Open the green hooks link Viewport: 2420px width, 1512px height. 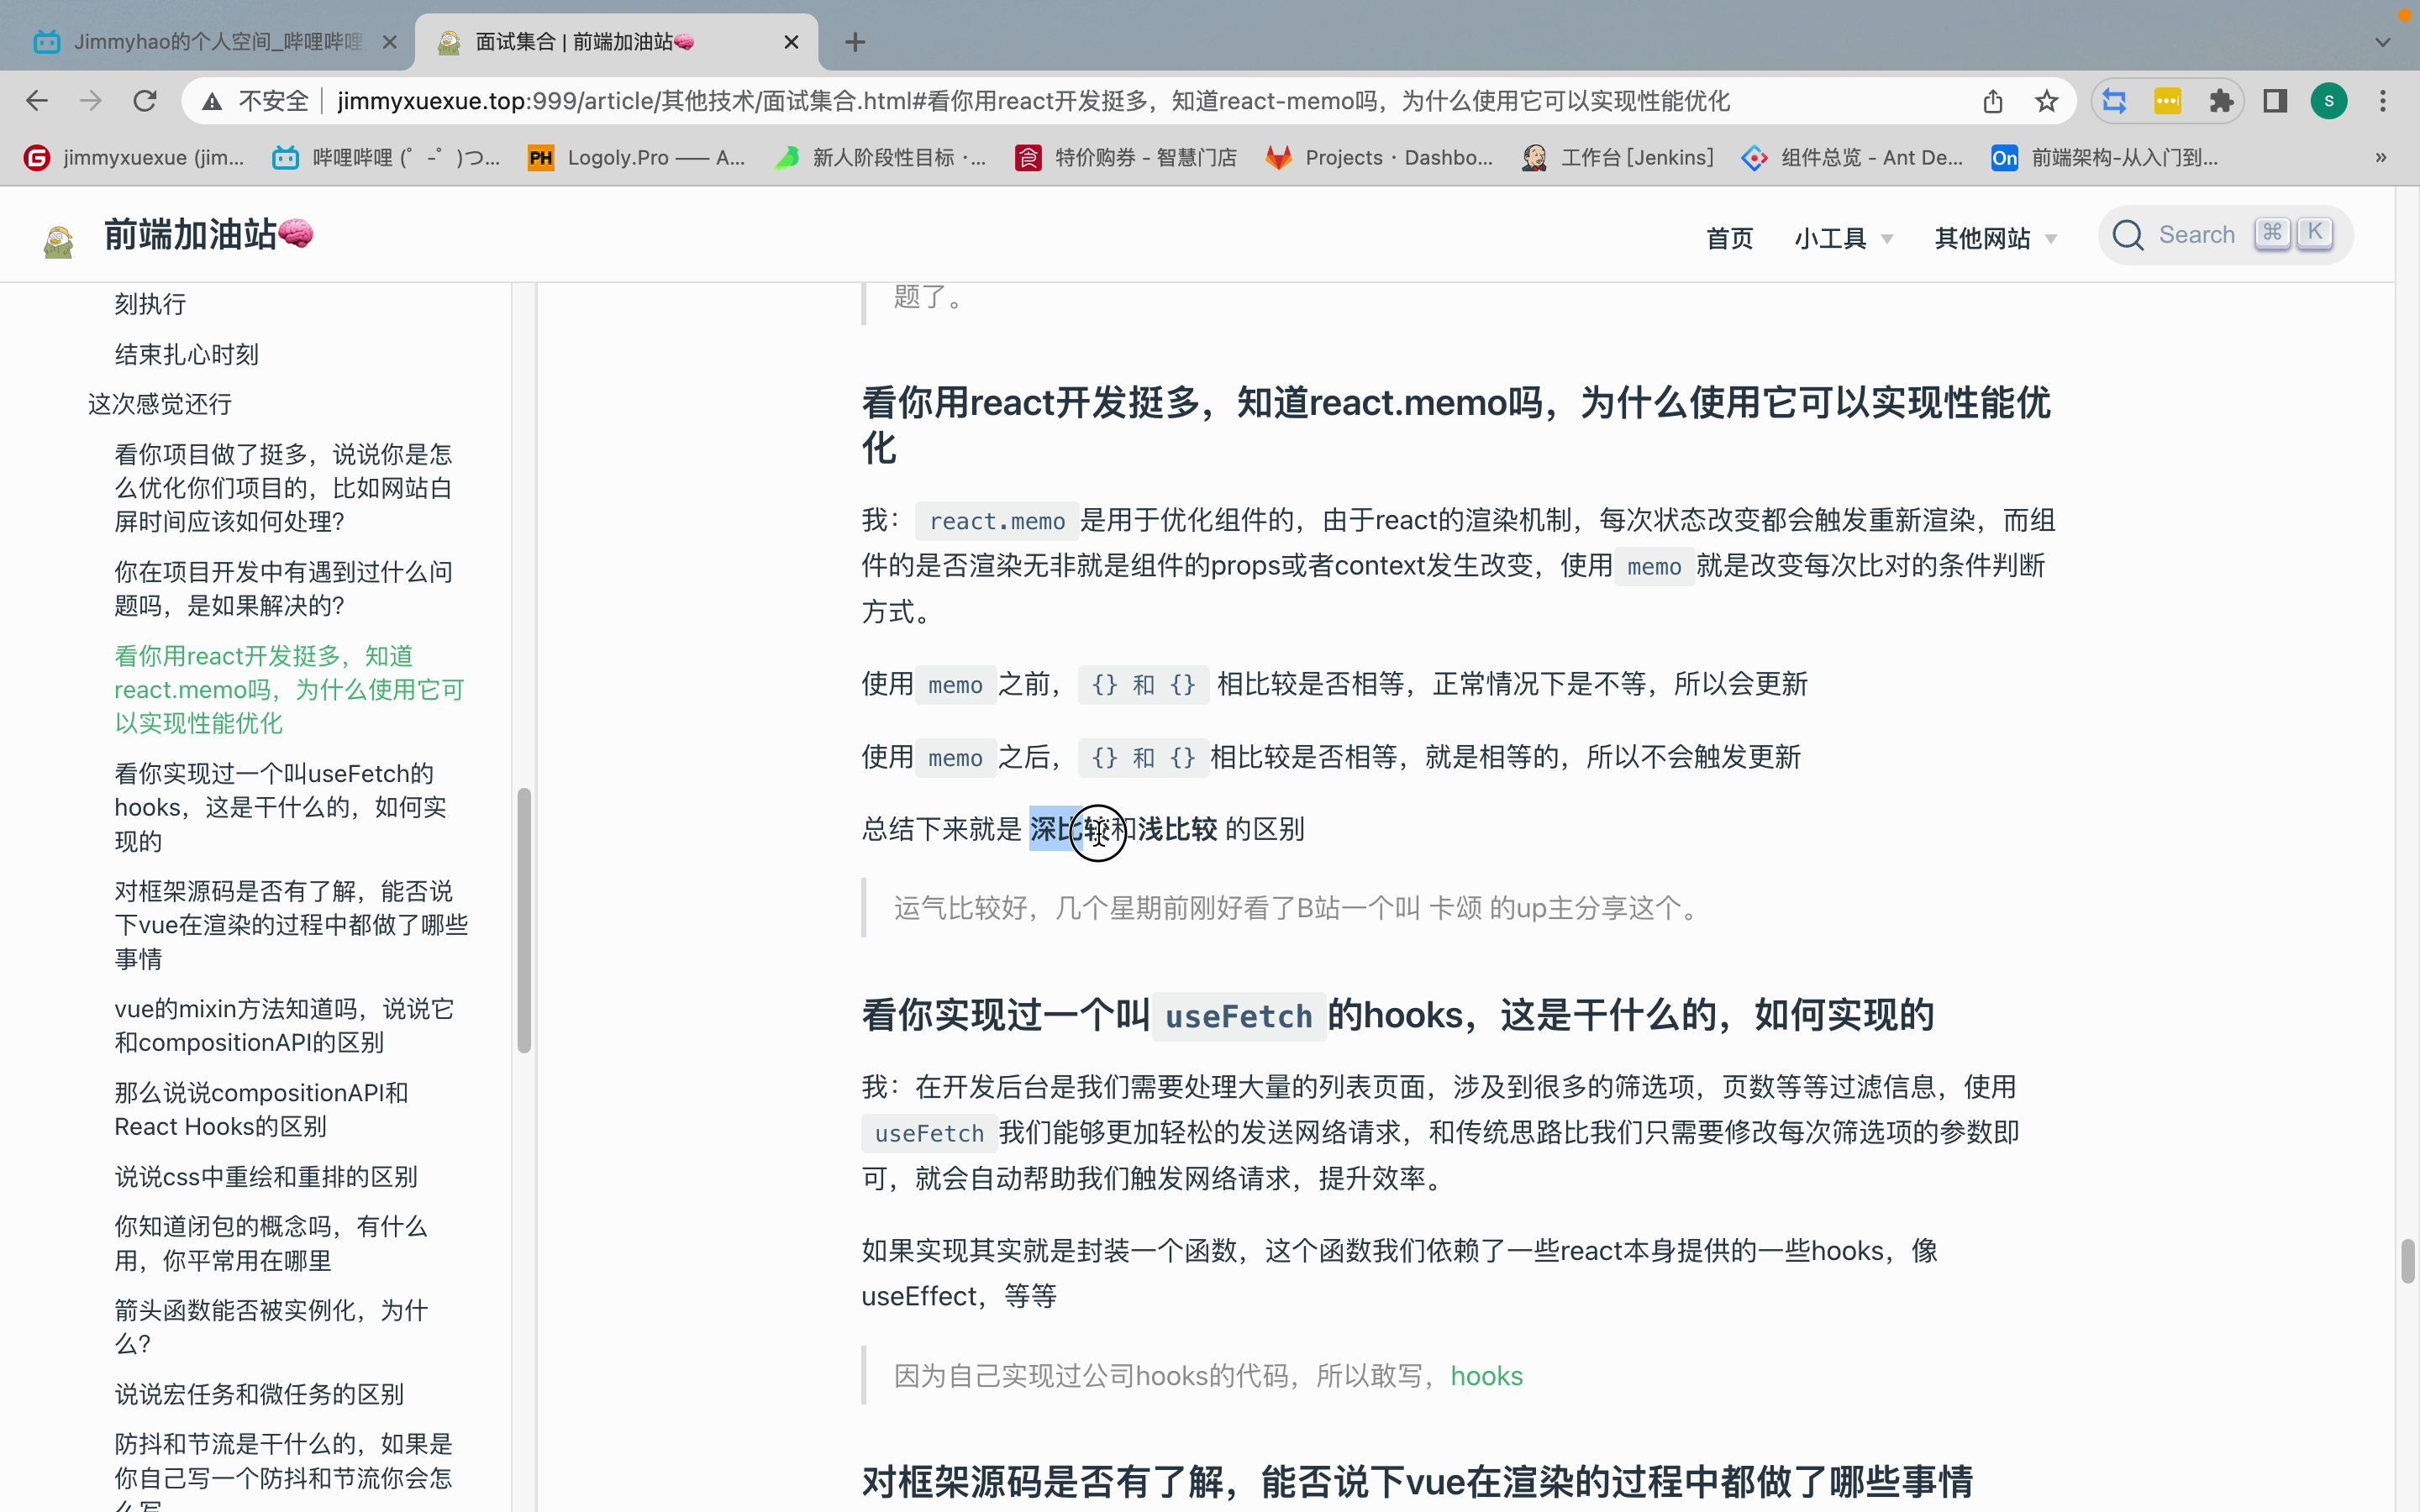click(1486, 1376)
